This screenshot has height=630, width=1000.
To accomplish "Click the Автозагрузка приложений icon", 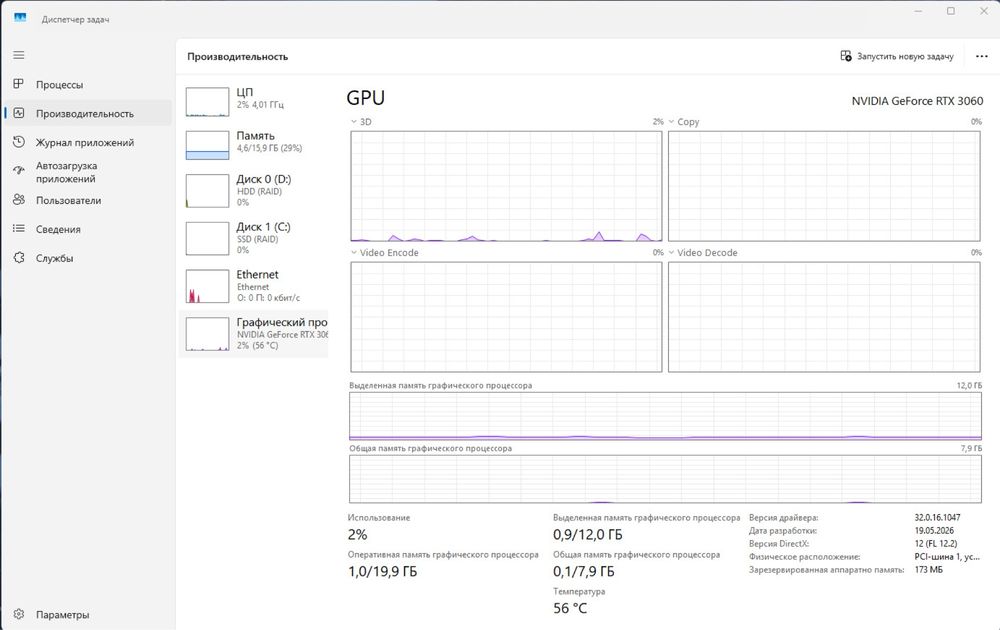I will tap(18, 171).
